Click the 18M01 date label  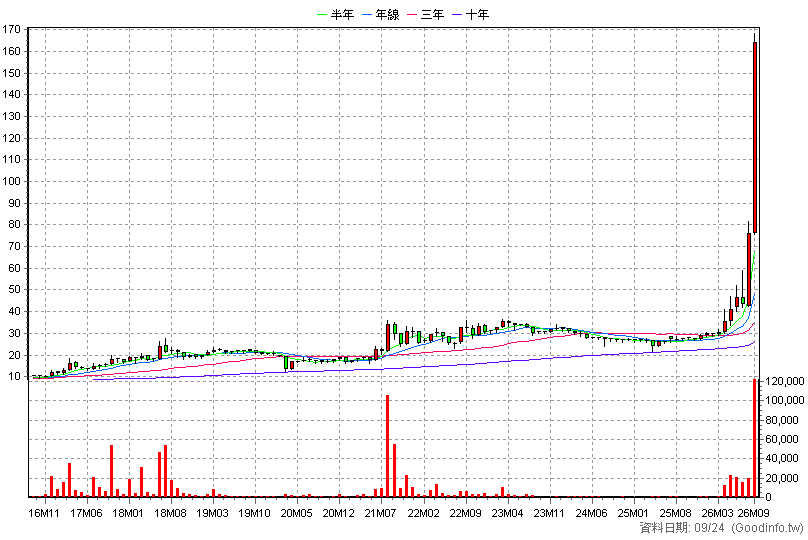128,513
